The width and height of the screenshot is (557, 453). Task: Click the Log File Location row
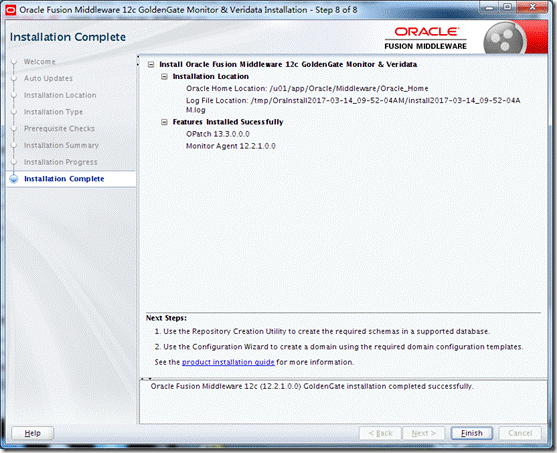353,105
